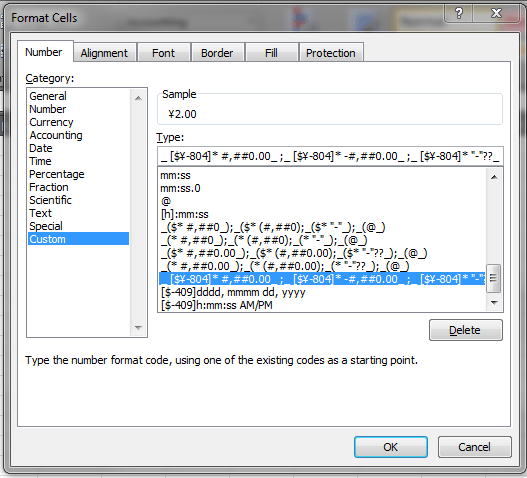527x478 pixels.
Task: Select mm:ss format in Type list
Action: click(322, 175)
